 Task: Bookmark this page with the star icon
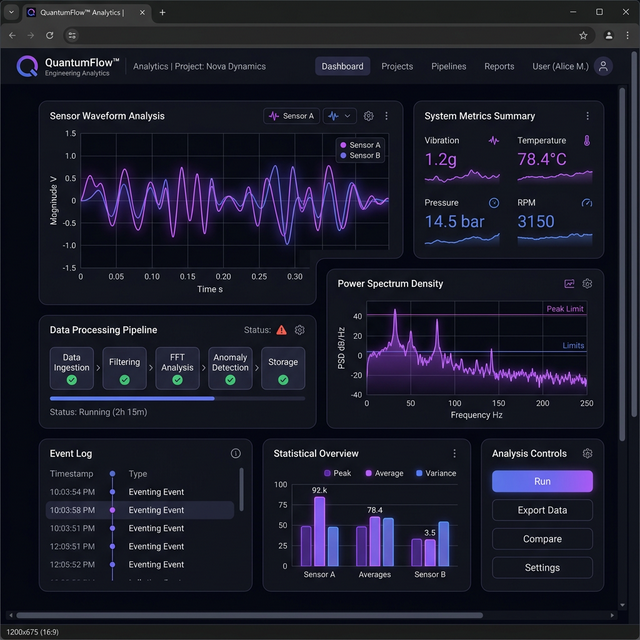(583, 36)
